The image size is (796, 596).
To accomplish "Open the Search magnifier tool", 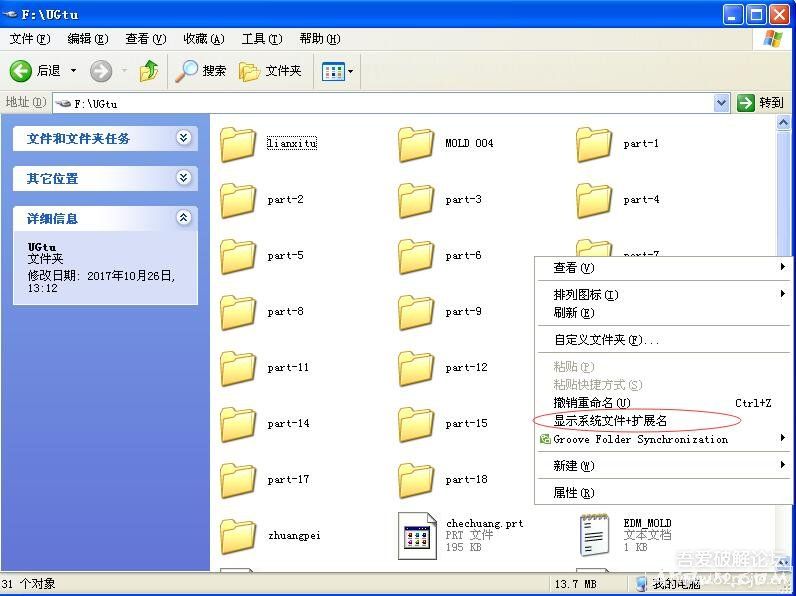I will (187, 71).
